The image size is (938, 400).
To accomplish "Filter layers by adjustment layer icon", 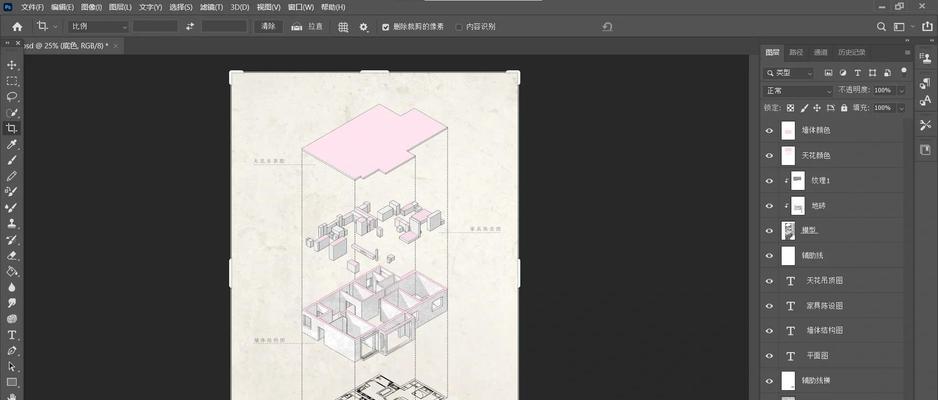I will [843, 73].
